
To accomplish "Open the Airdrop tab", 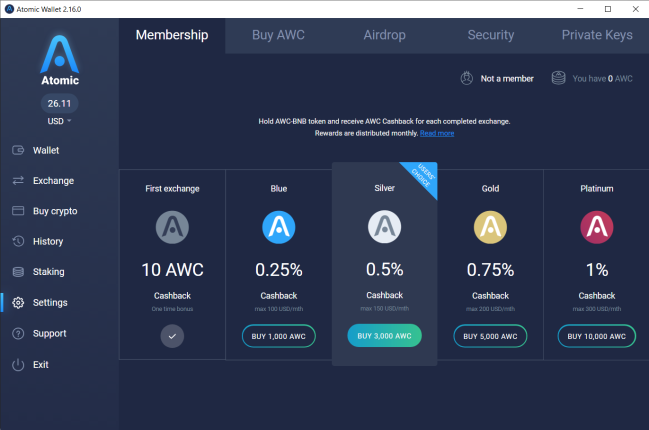I will coord(385,35).
